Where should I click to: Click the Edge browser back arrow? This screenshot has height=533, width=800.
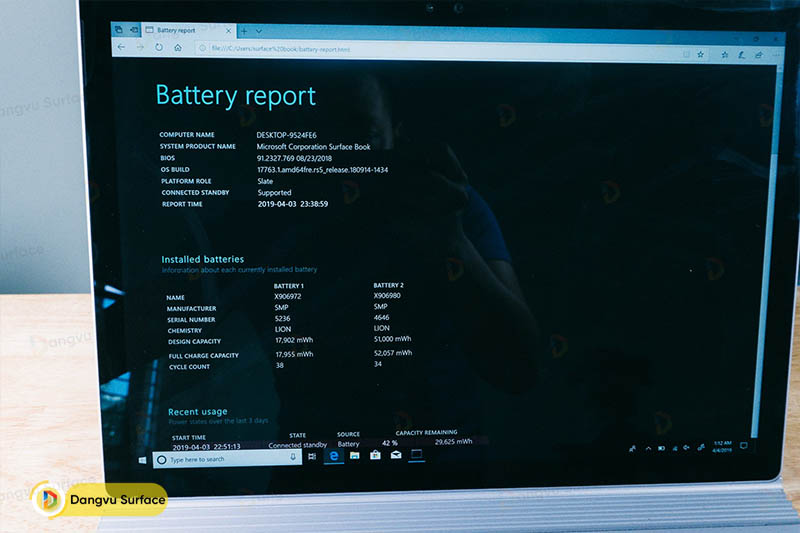coord(121,47)
